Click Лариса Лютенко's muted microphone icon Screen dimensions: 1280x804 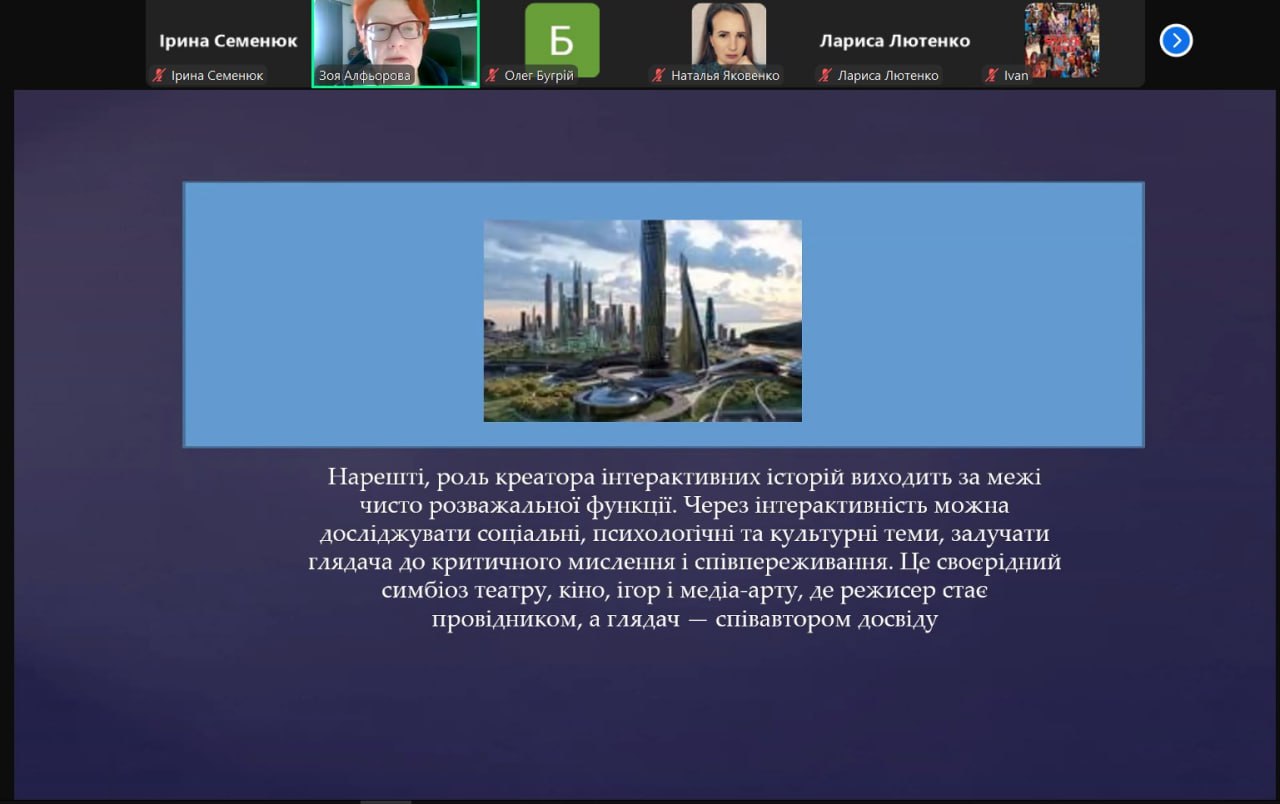pyautogui.click(x=825, y=75)
